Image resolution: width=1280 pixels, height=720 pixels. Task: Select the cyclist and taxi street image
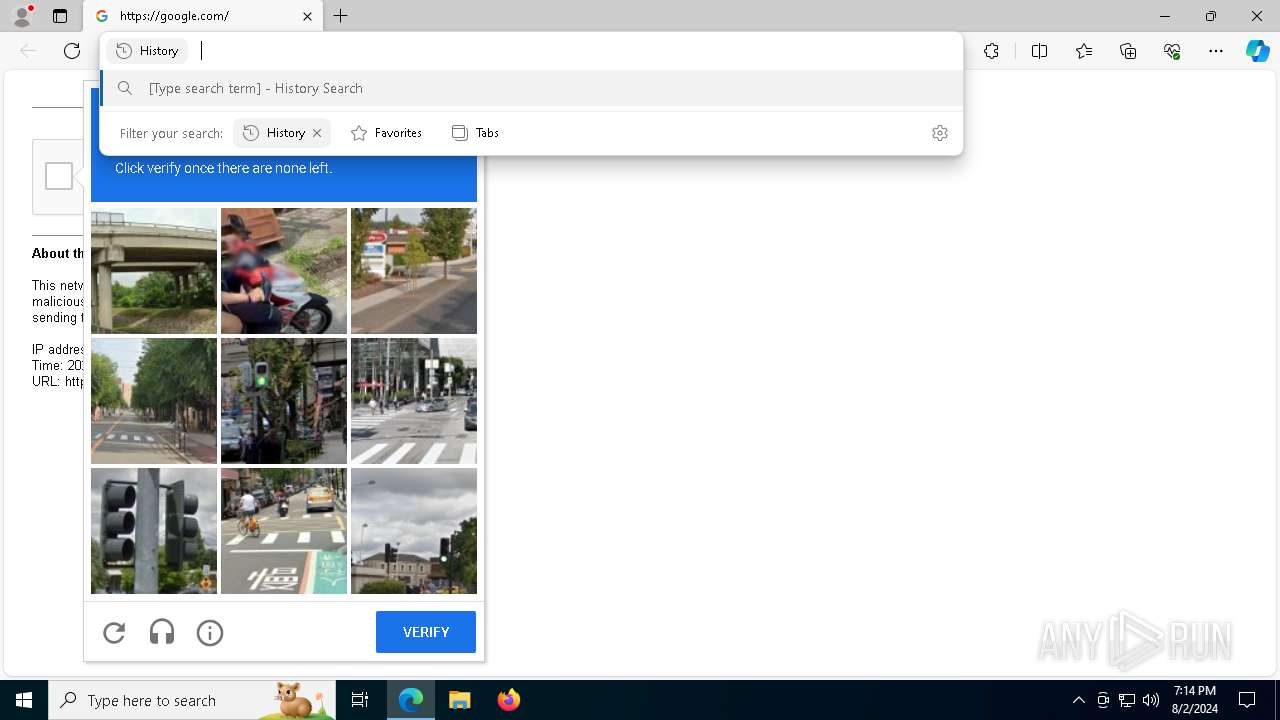tap(284, 531)
